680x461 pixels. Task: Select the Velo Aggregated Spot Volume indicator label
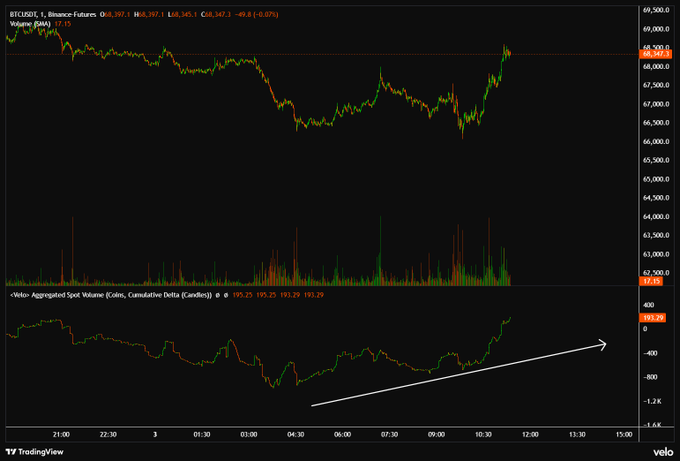[100, 295]
